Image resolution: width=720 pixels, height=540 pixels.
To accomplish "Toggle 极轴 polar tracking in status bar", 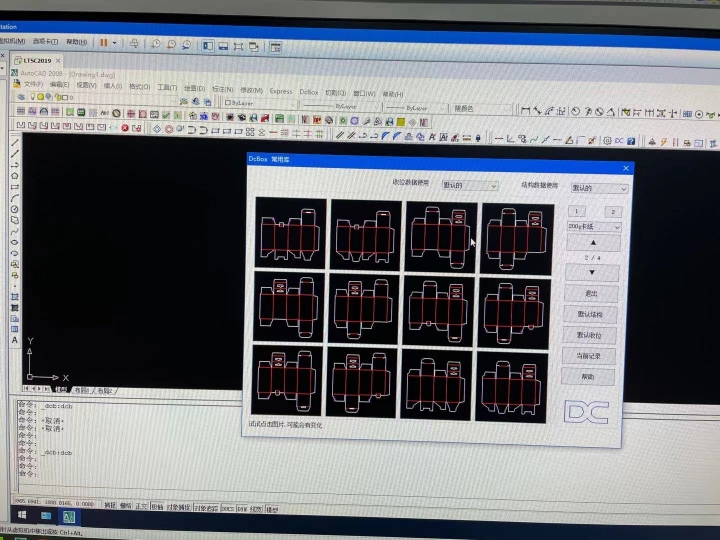I will pyautogui.click(x=156, y=506).
